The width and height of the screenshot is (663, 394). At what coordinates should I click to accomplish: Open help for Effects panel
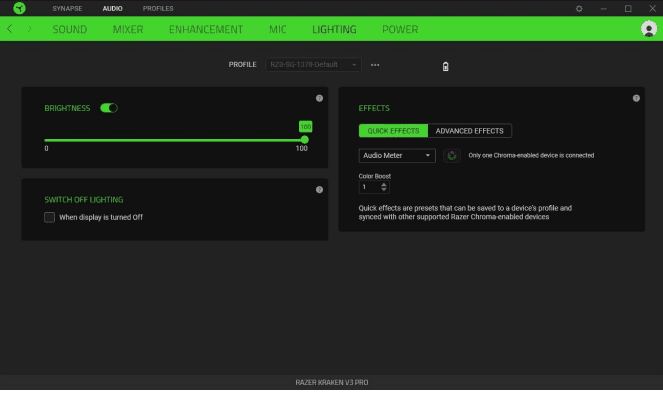[x=636, y=98]
